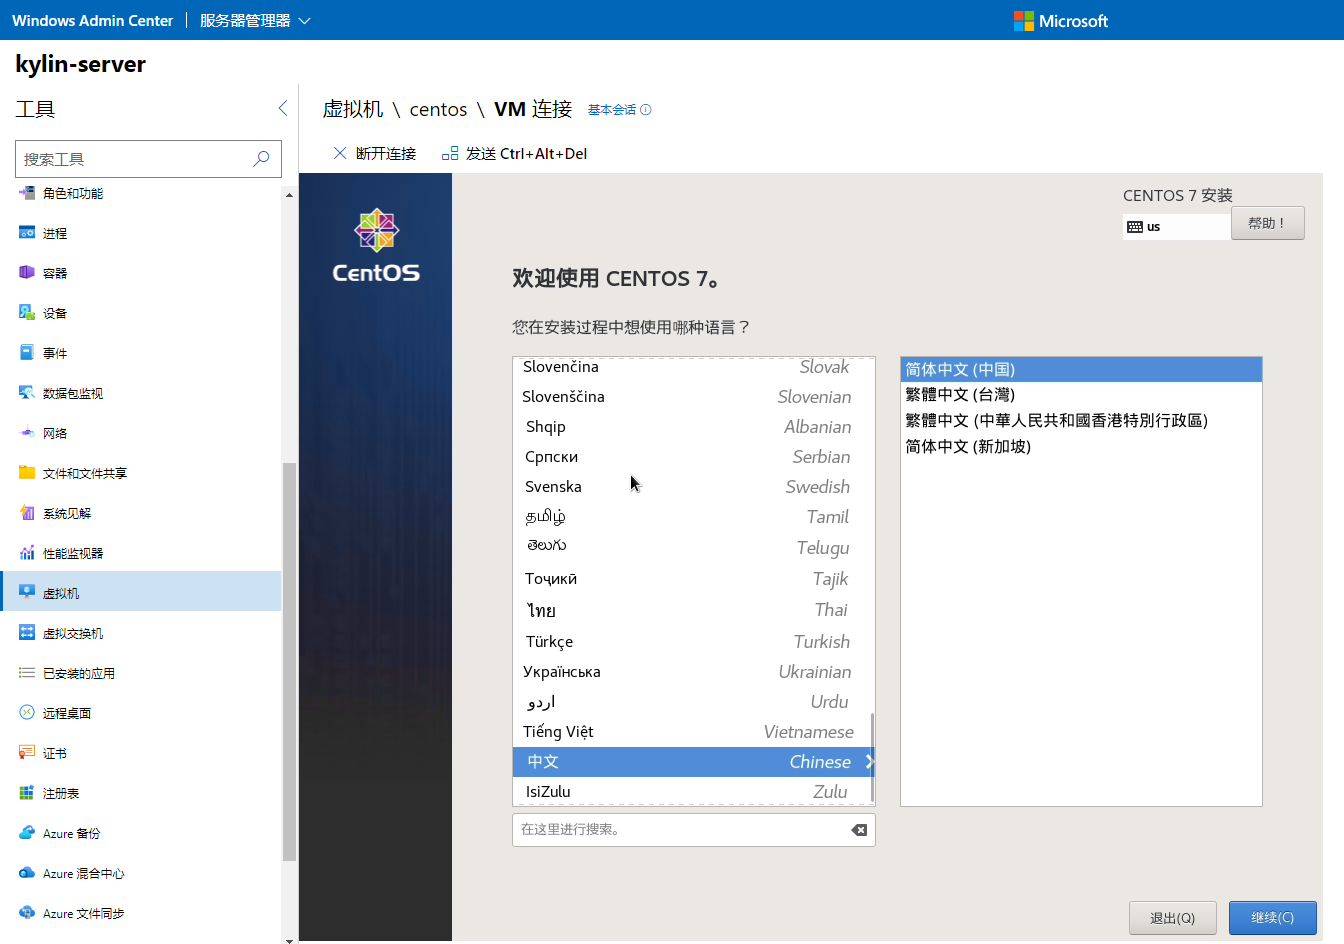This screenshot has width=1344, height=944.
Task: Click the 继续(C) continue button
Action: [1272, 918]
